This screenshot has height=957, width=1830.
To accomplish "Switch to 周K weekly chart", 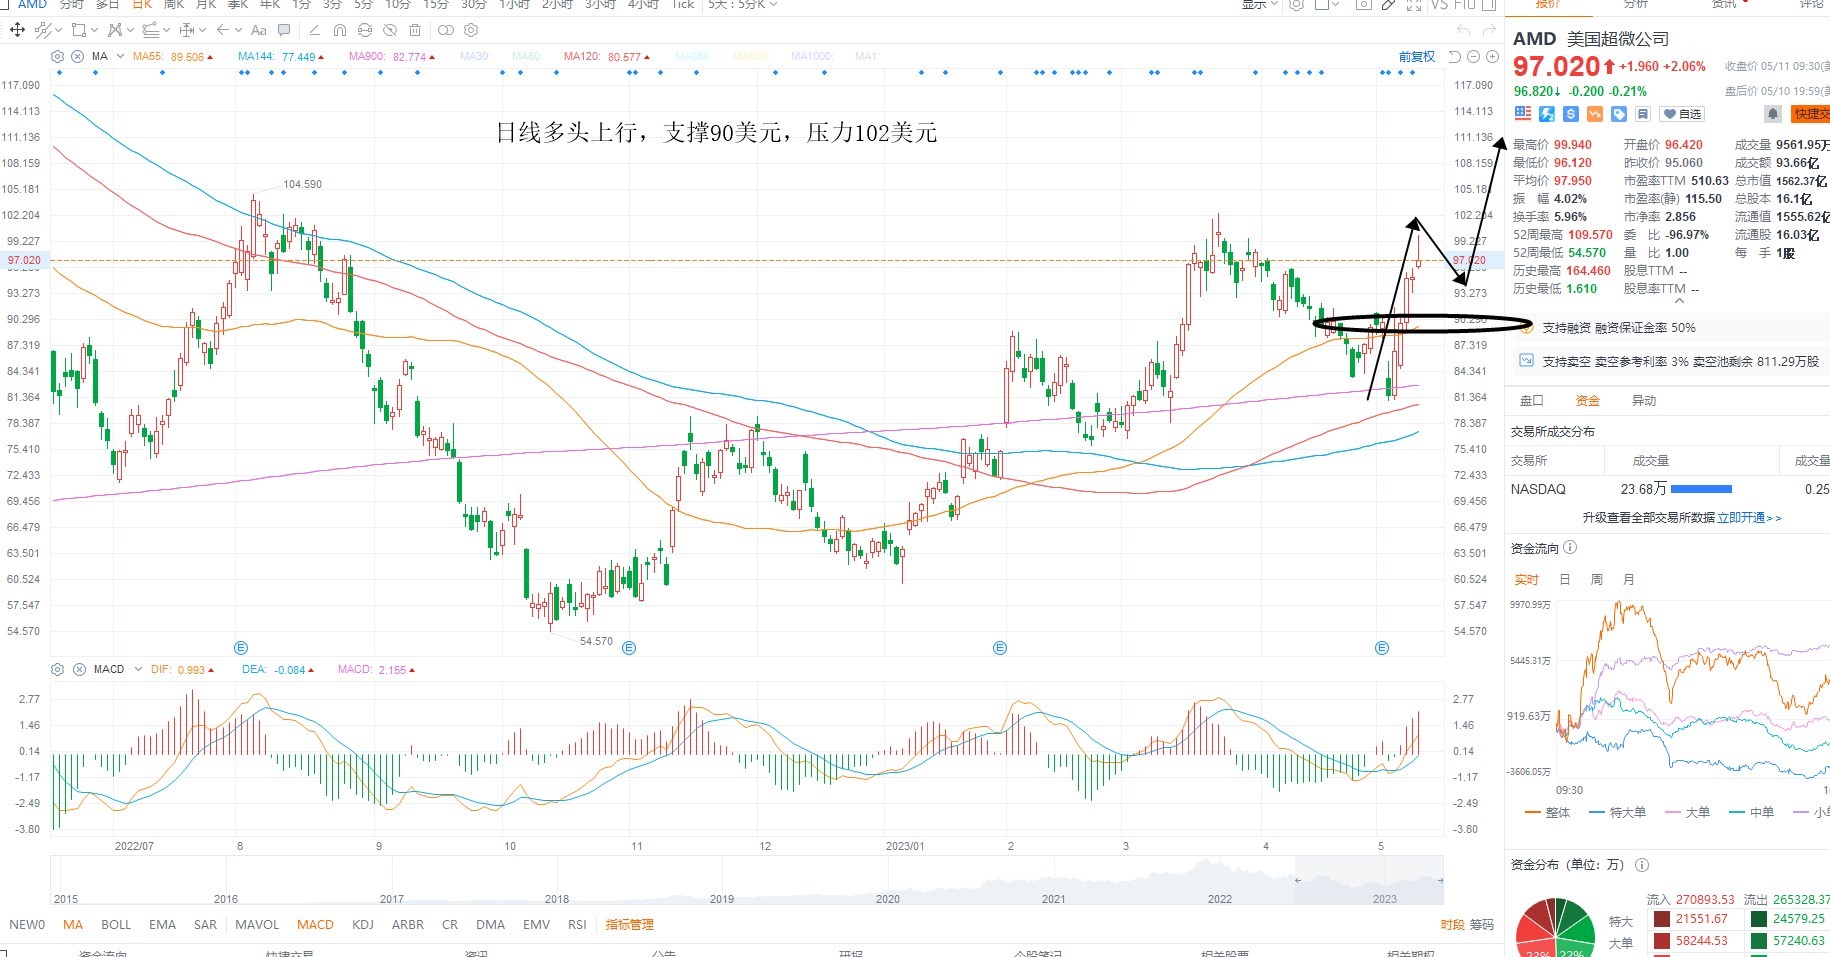I will click(174, 5).
